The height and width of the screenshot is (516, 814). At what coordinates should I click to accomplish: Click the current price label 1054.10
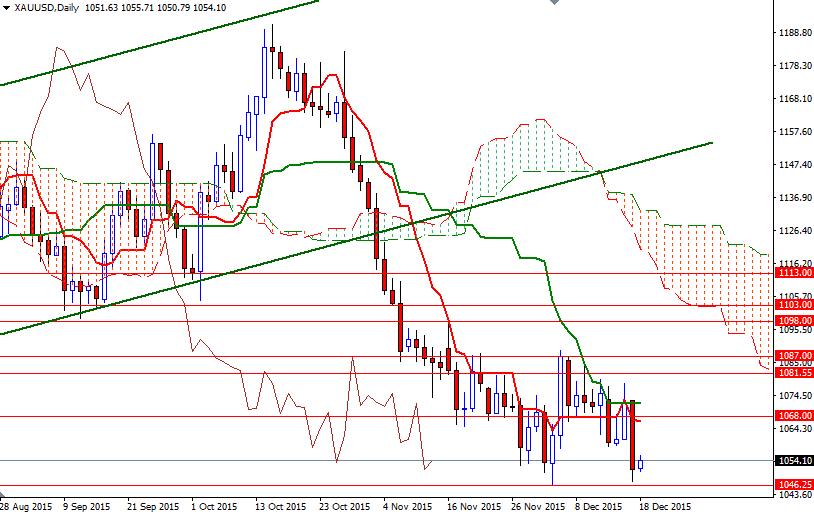tap(793, 461)
